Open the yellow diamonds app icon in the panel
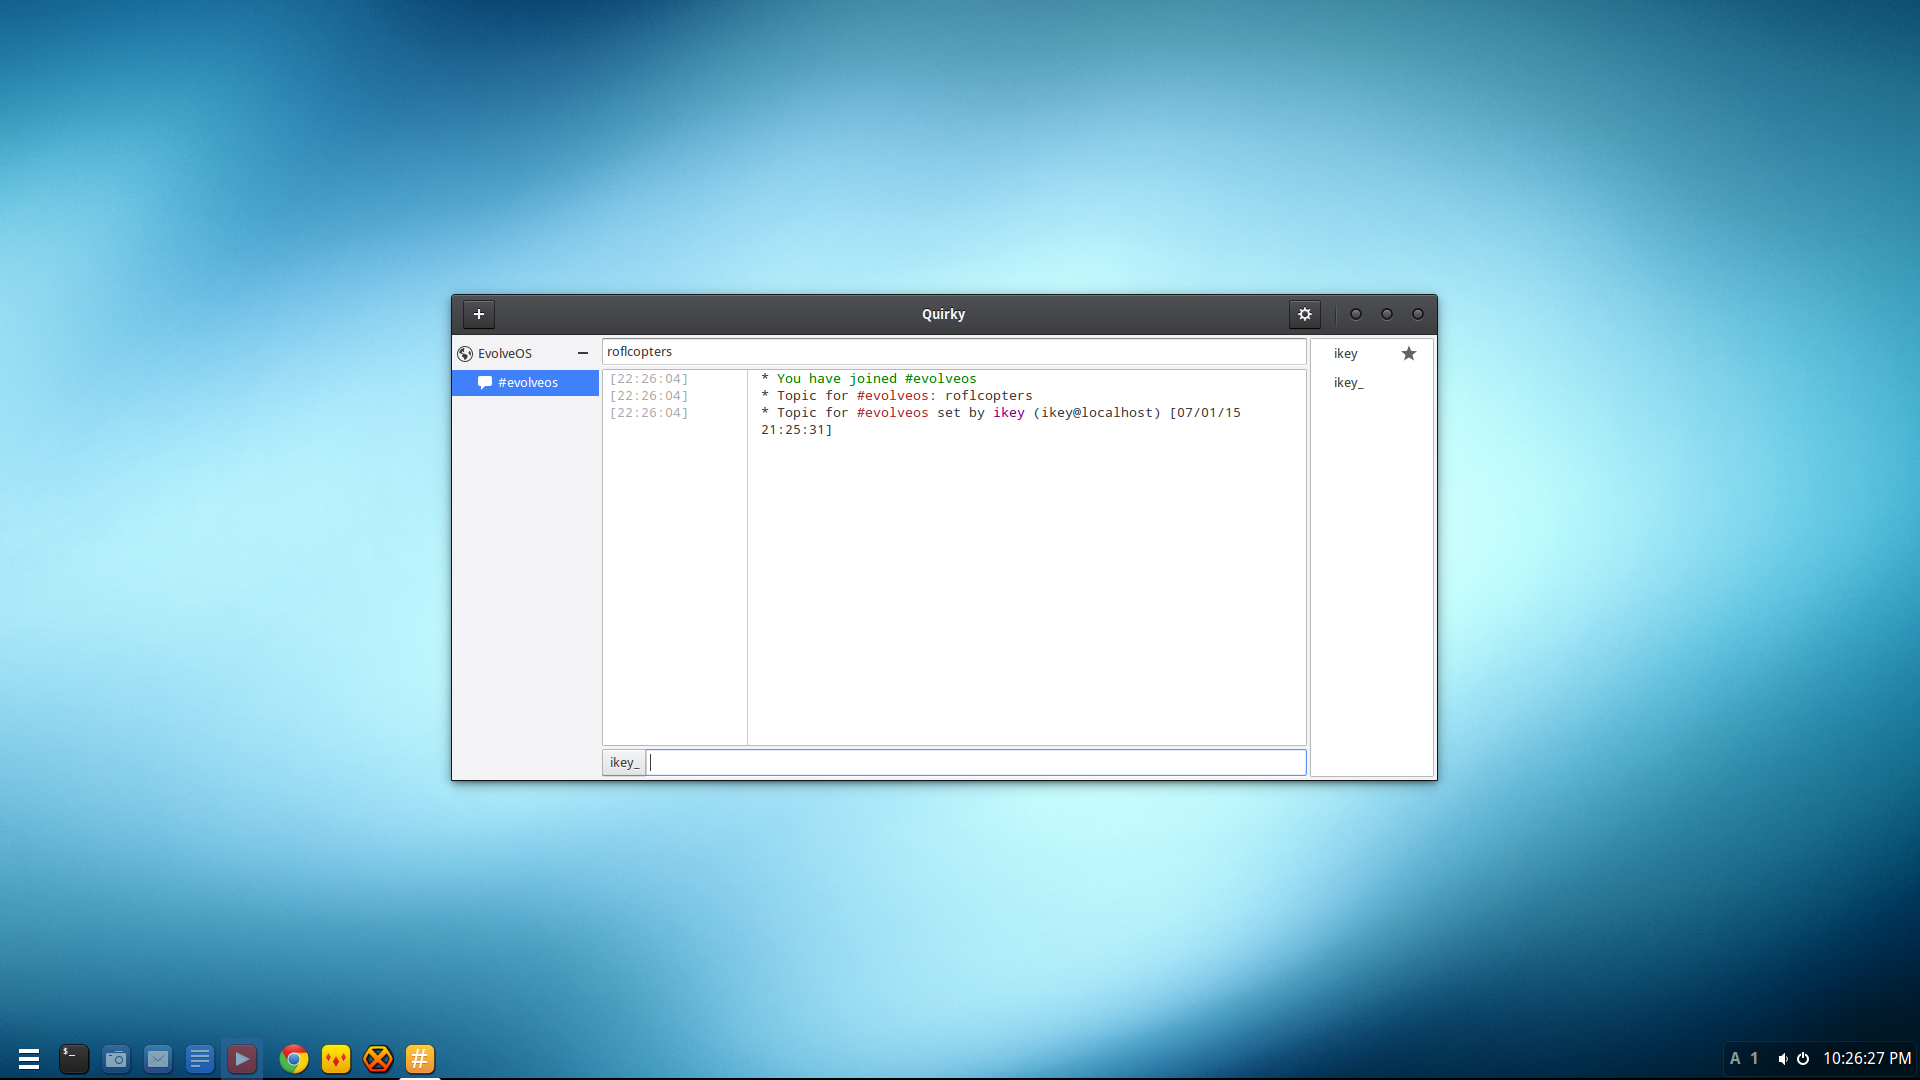The image size is (1920, 1080). coord(336,1059)
